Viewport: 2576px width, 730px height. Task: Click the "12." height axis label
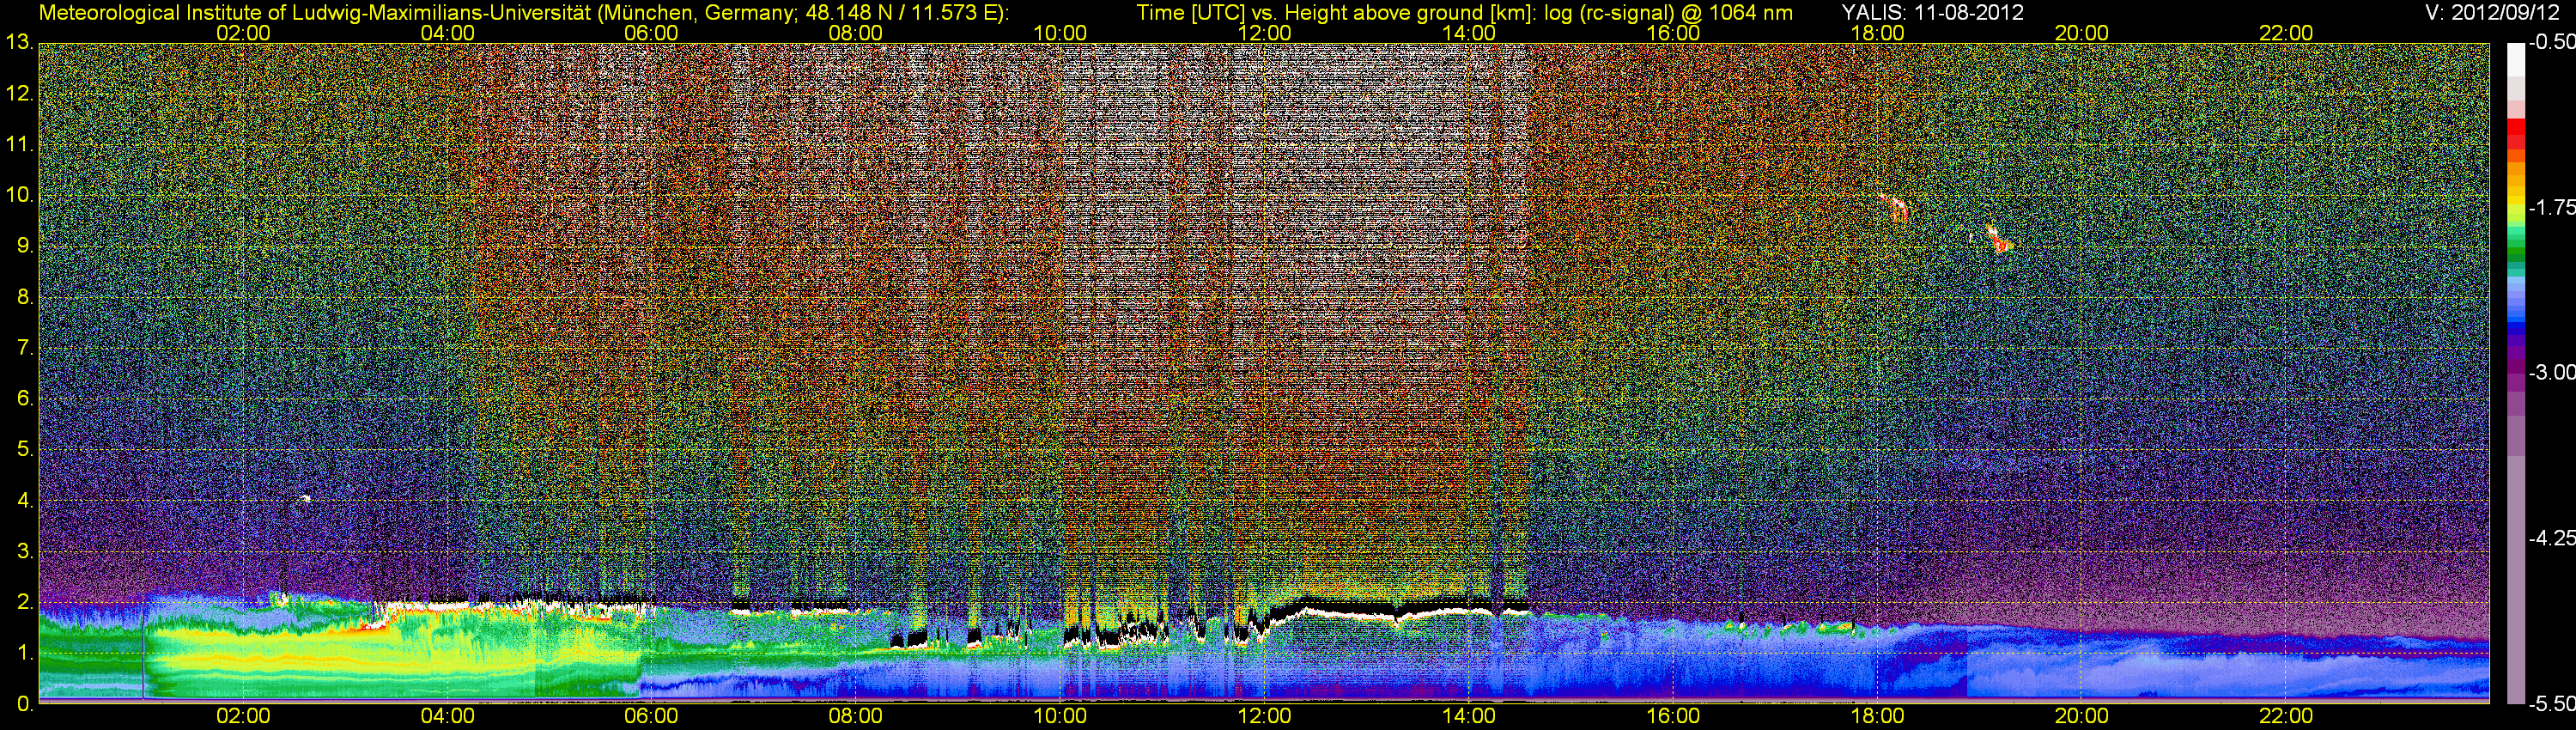pos(19,94)
